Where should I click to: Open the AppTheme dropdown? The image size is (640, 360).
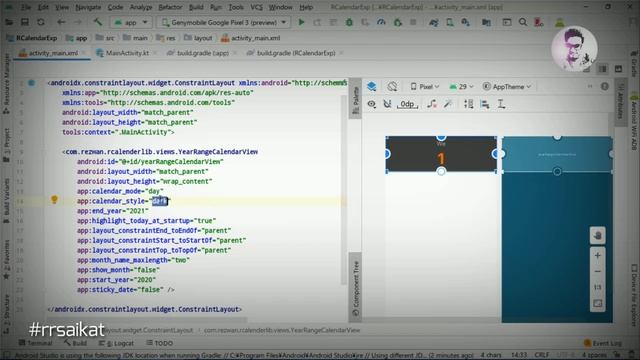507,87
